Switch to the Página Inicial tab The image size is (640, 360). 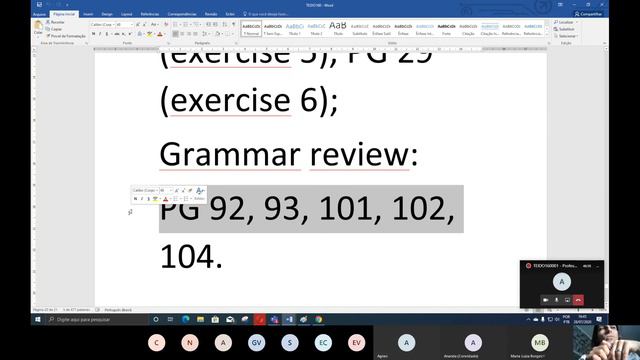[x=64, y=14]
